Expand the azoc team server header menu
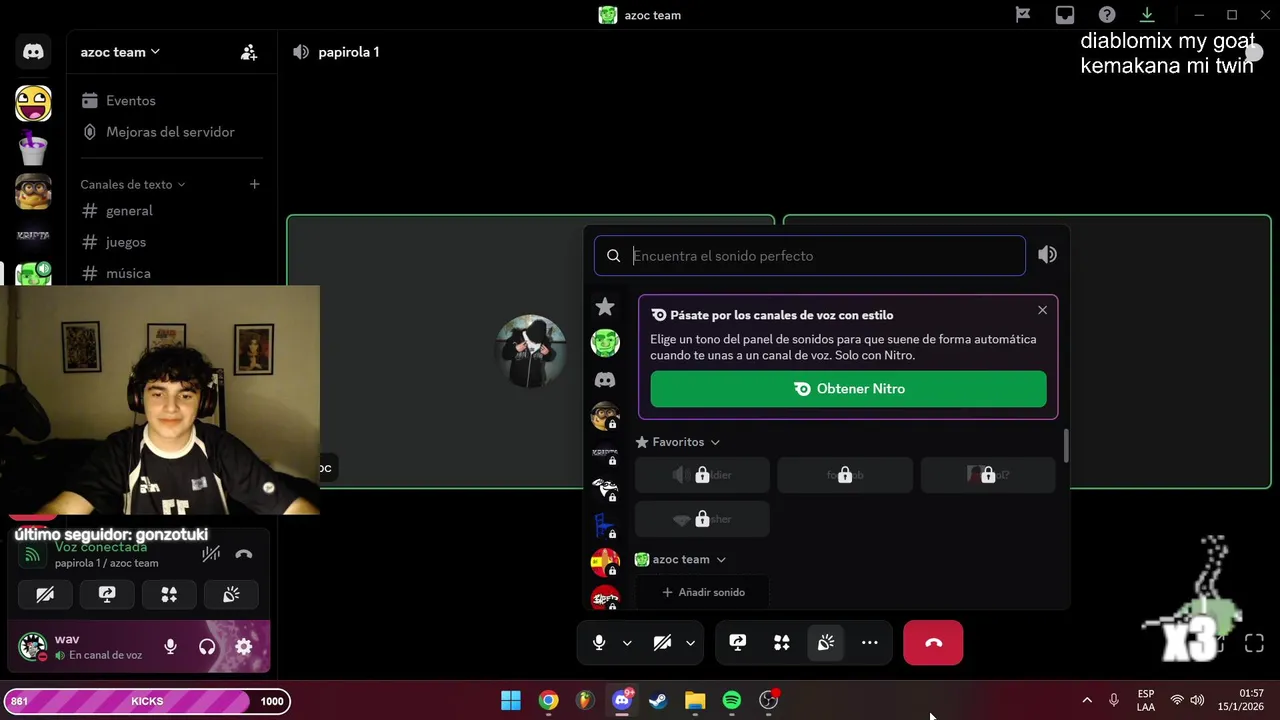The image size is (1280, 720). click(x=120, y=52)
